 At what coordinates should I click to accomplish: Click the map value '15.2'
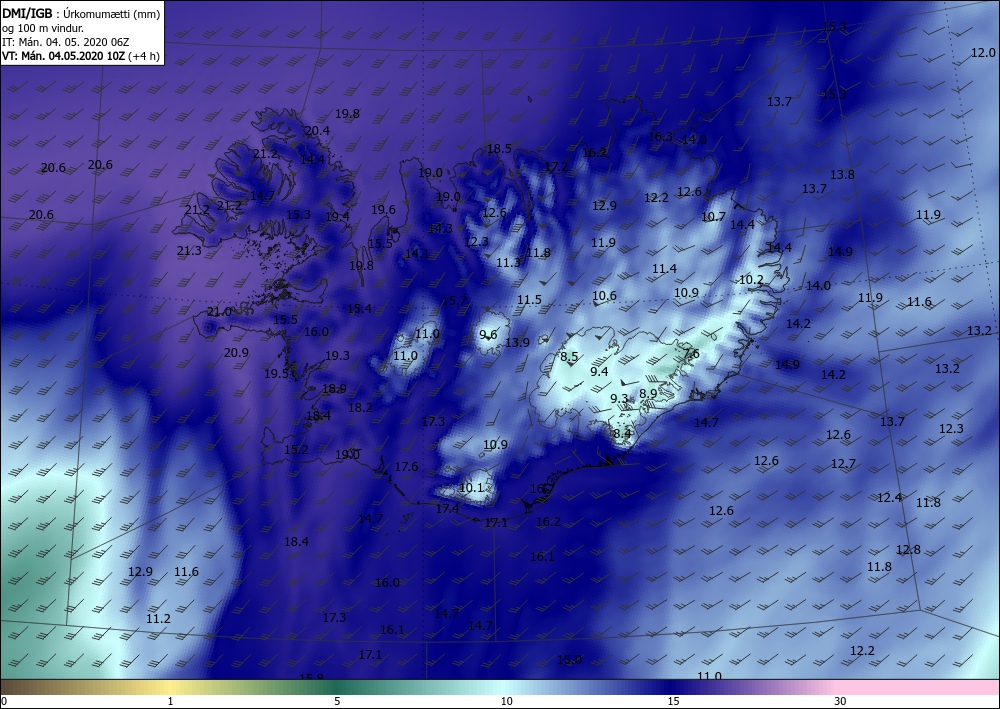pos(297,450)
